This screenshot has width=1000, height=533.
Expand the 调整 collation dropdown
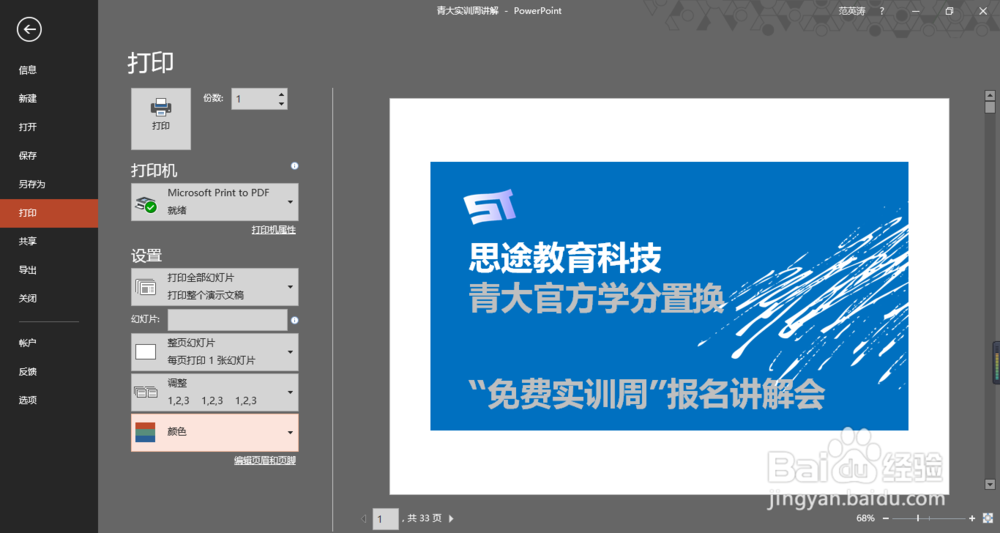(x=214, y=392)
